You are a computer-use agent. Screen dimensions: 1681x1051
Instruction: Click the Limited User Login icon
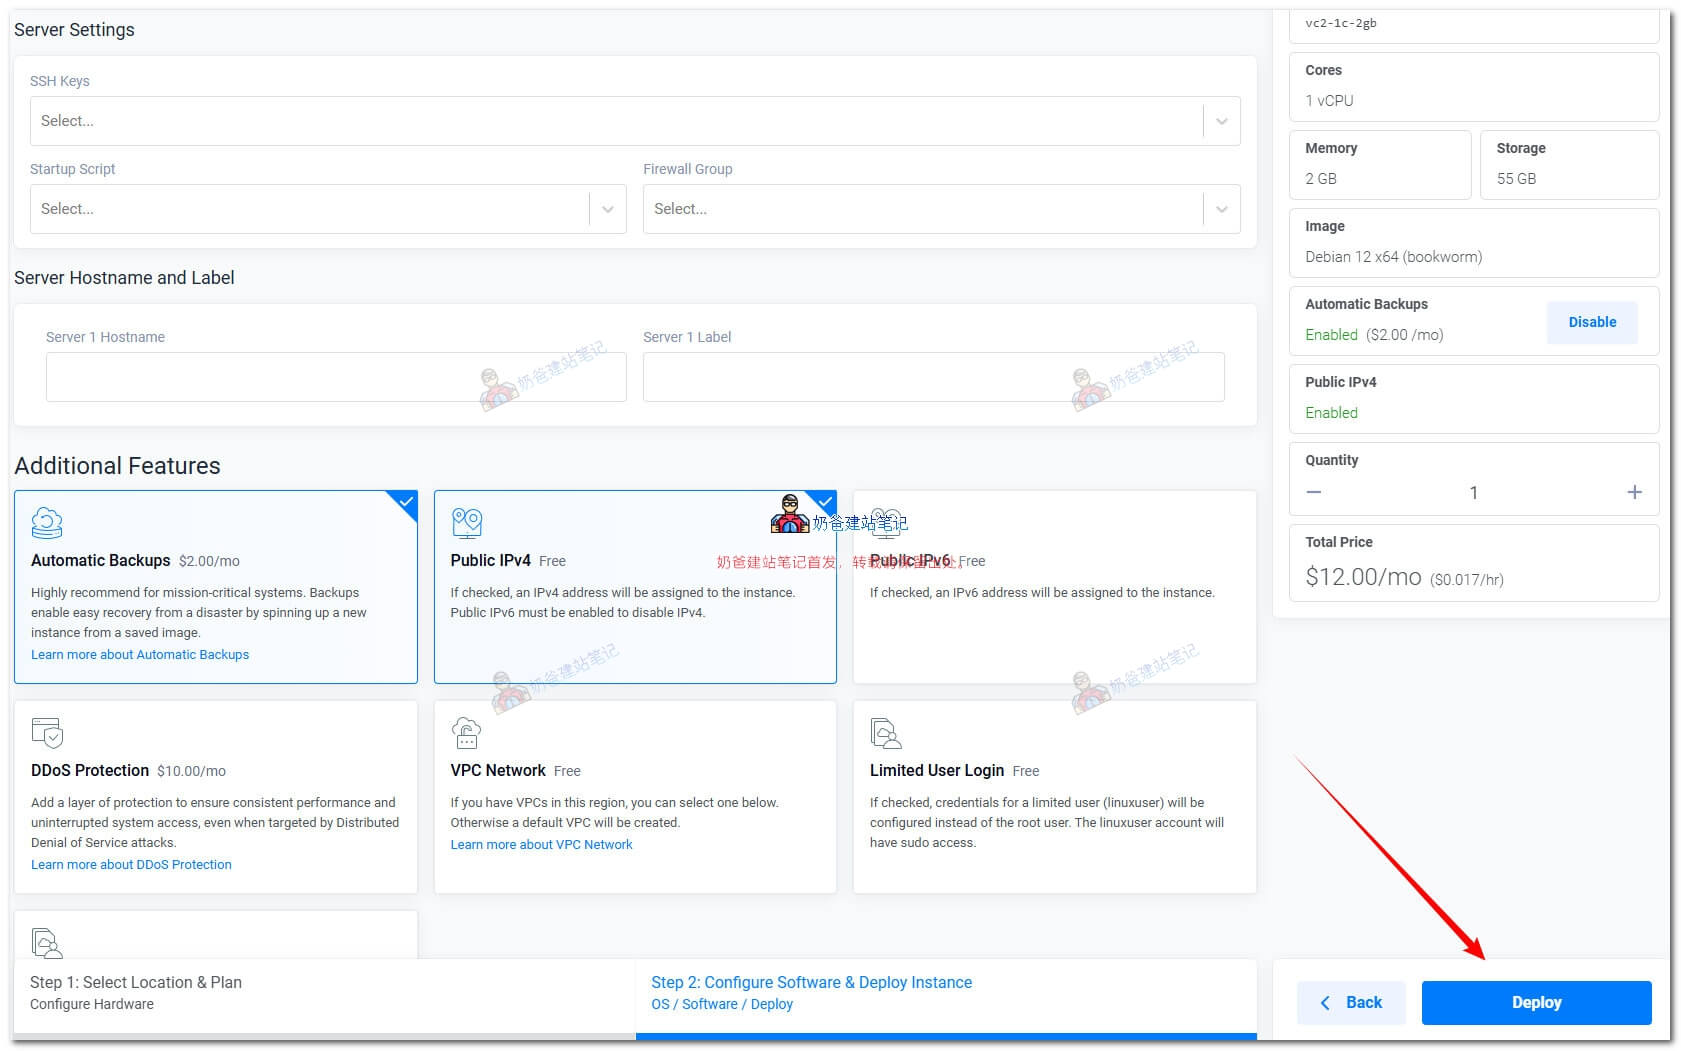point(886,733)
